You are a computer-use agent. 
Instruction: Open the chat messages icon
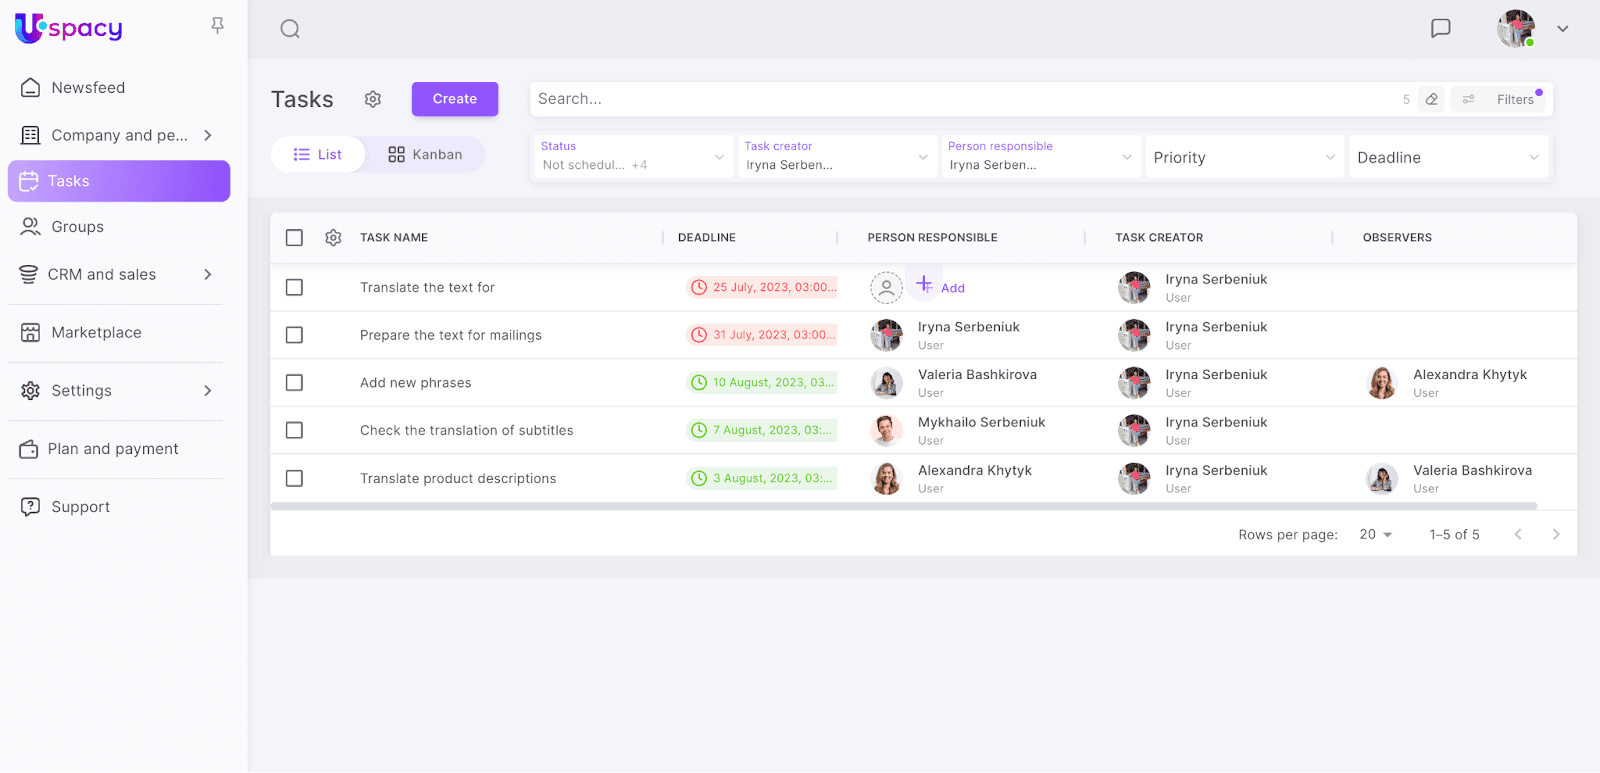pyautogui.click(x=1440, y=28)
